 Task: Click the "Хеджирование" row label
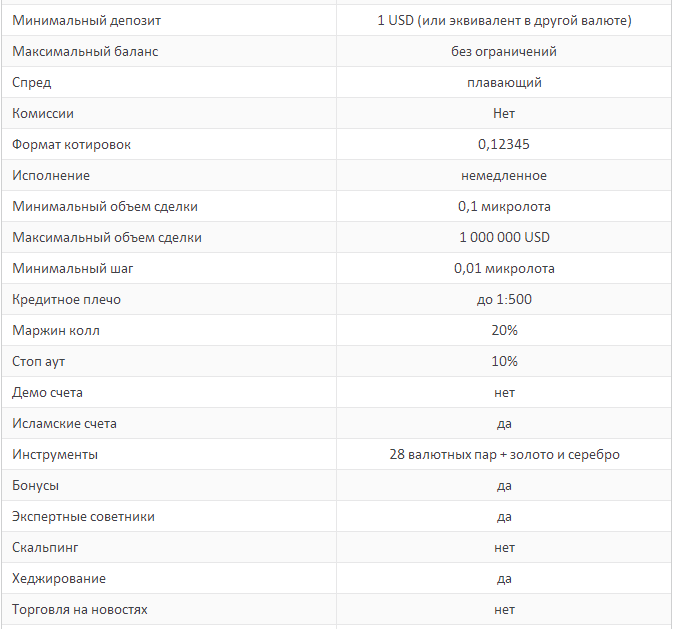click(59, 578)
